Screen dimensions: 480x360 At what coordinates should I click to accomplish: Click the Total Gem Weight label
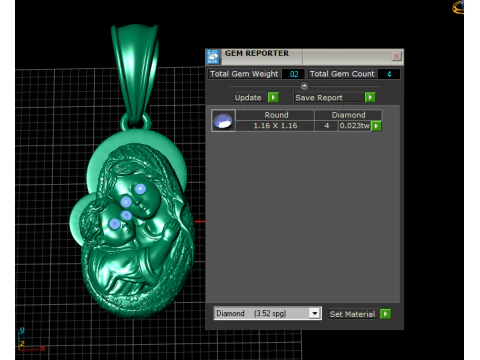tap(244, 74)
